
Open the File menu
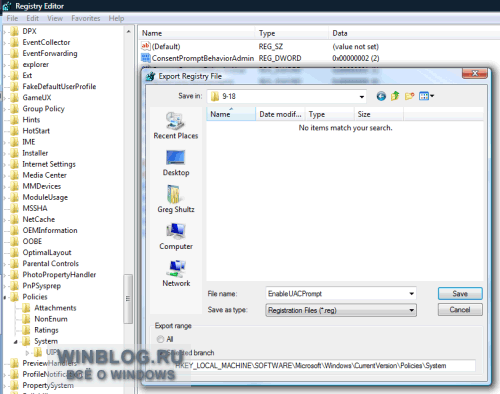(12, 18)
